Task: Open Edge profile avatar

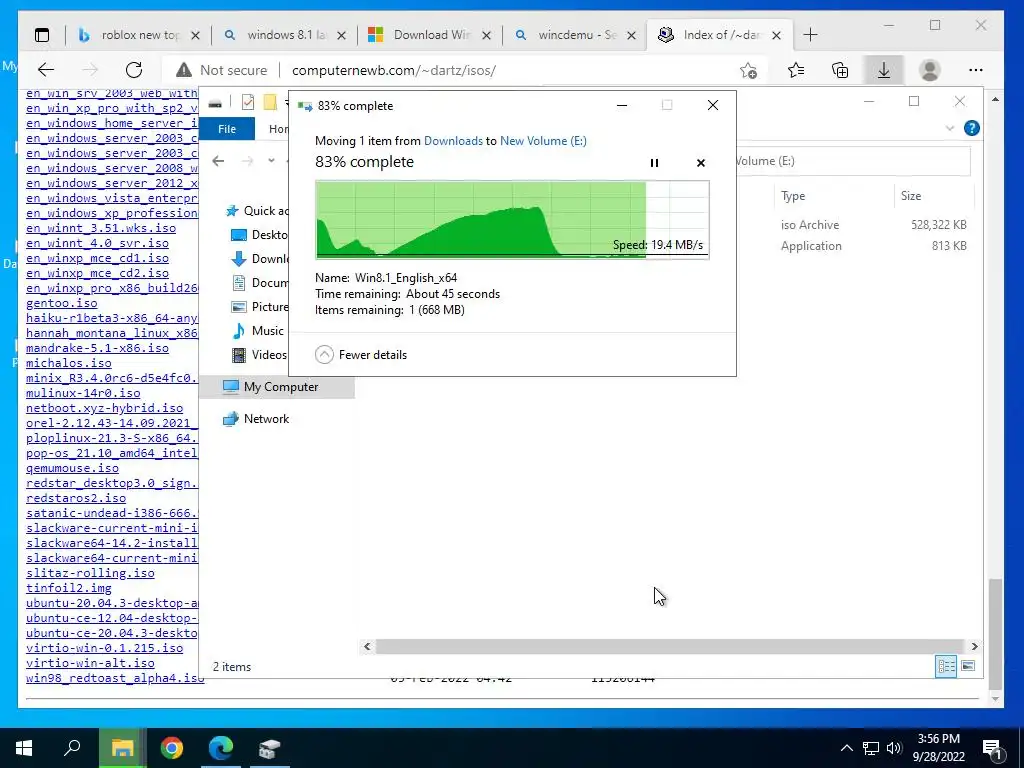Action: (x=929, y=70)
